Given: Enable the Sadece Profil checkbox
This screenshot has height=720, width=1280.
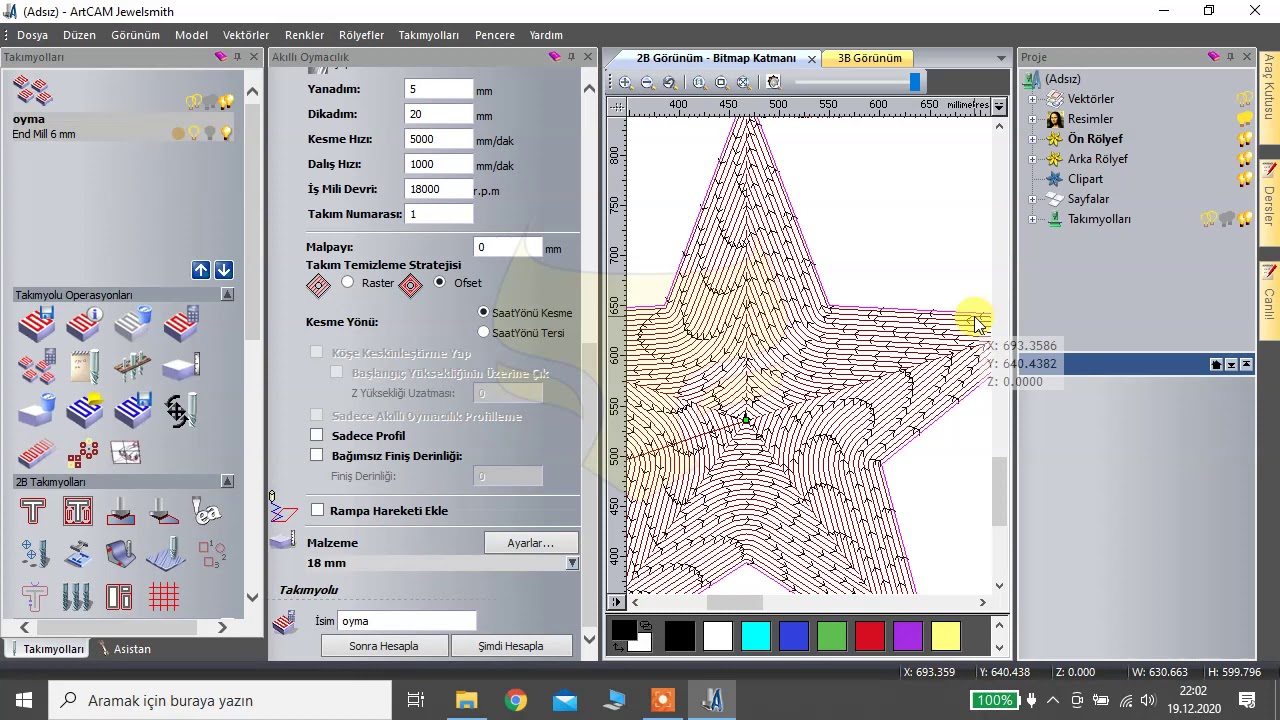Looking at the screenshot, I should coord(317,436).
